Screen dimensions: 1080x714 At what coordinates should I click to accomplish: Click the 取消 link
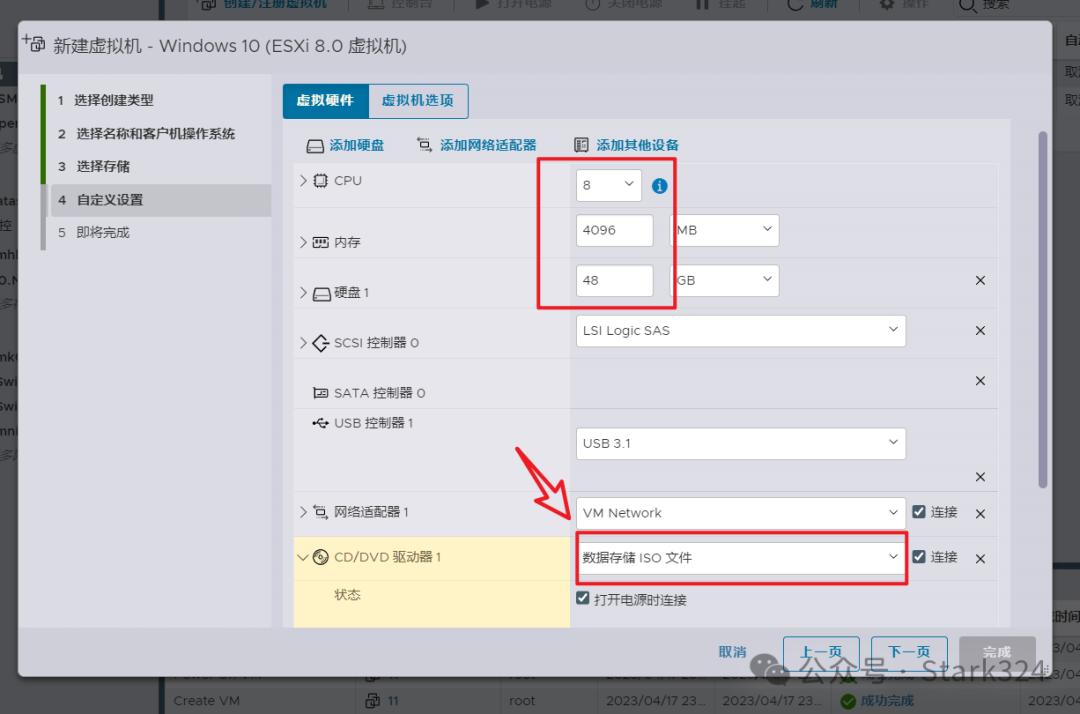pyautogui.click(x=732, y=652)
